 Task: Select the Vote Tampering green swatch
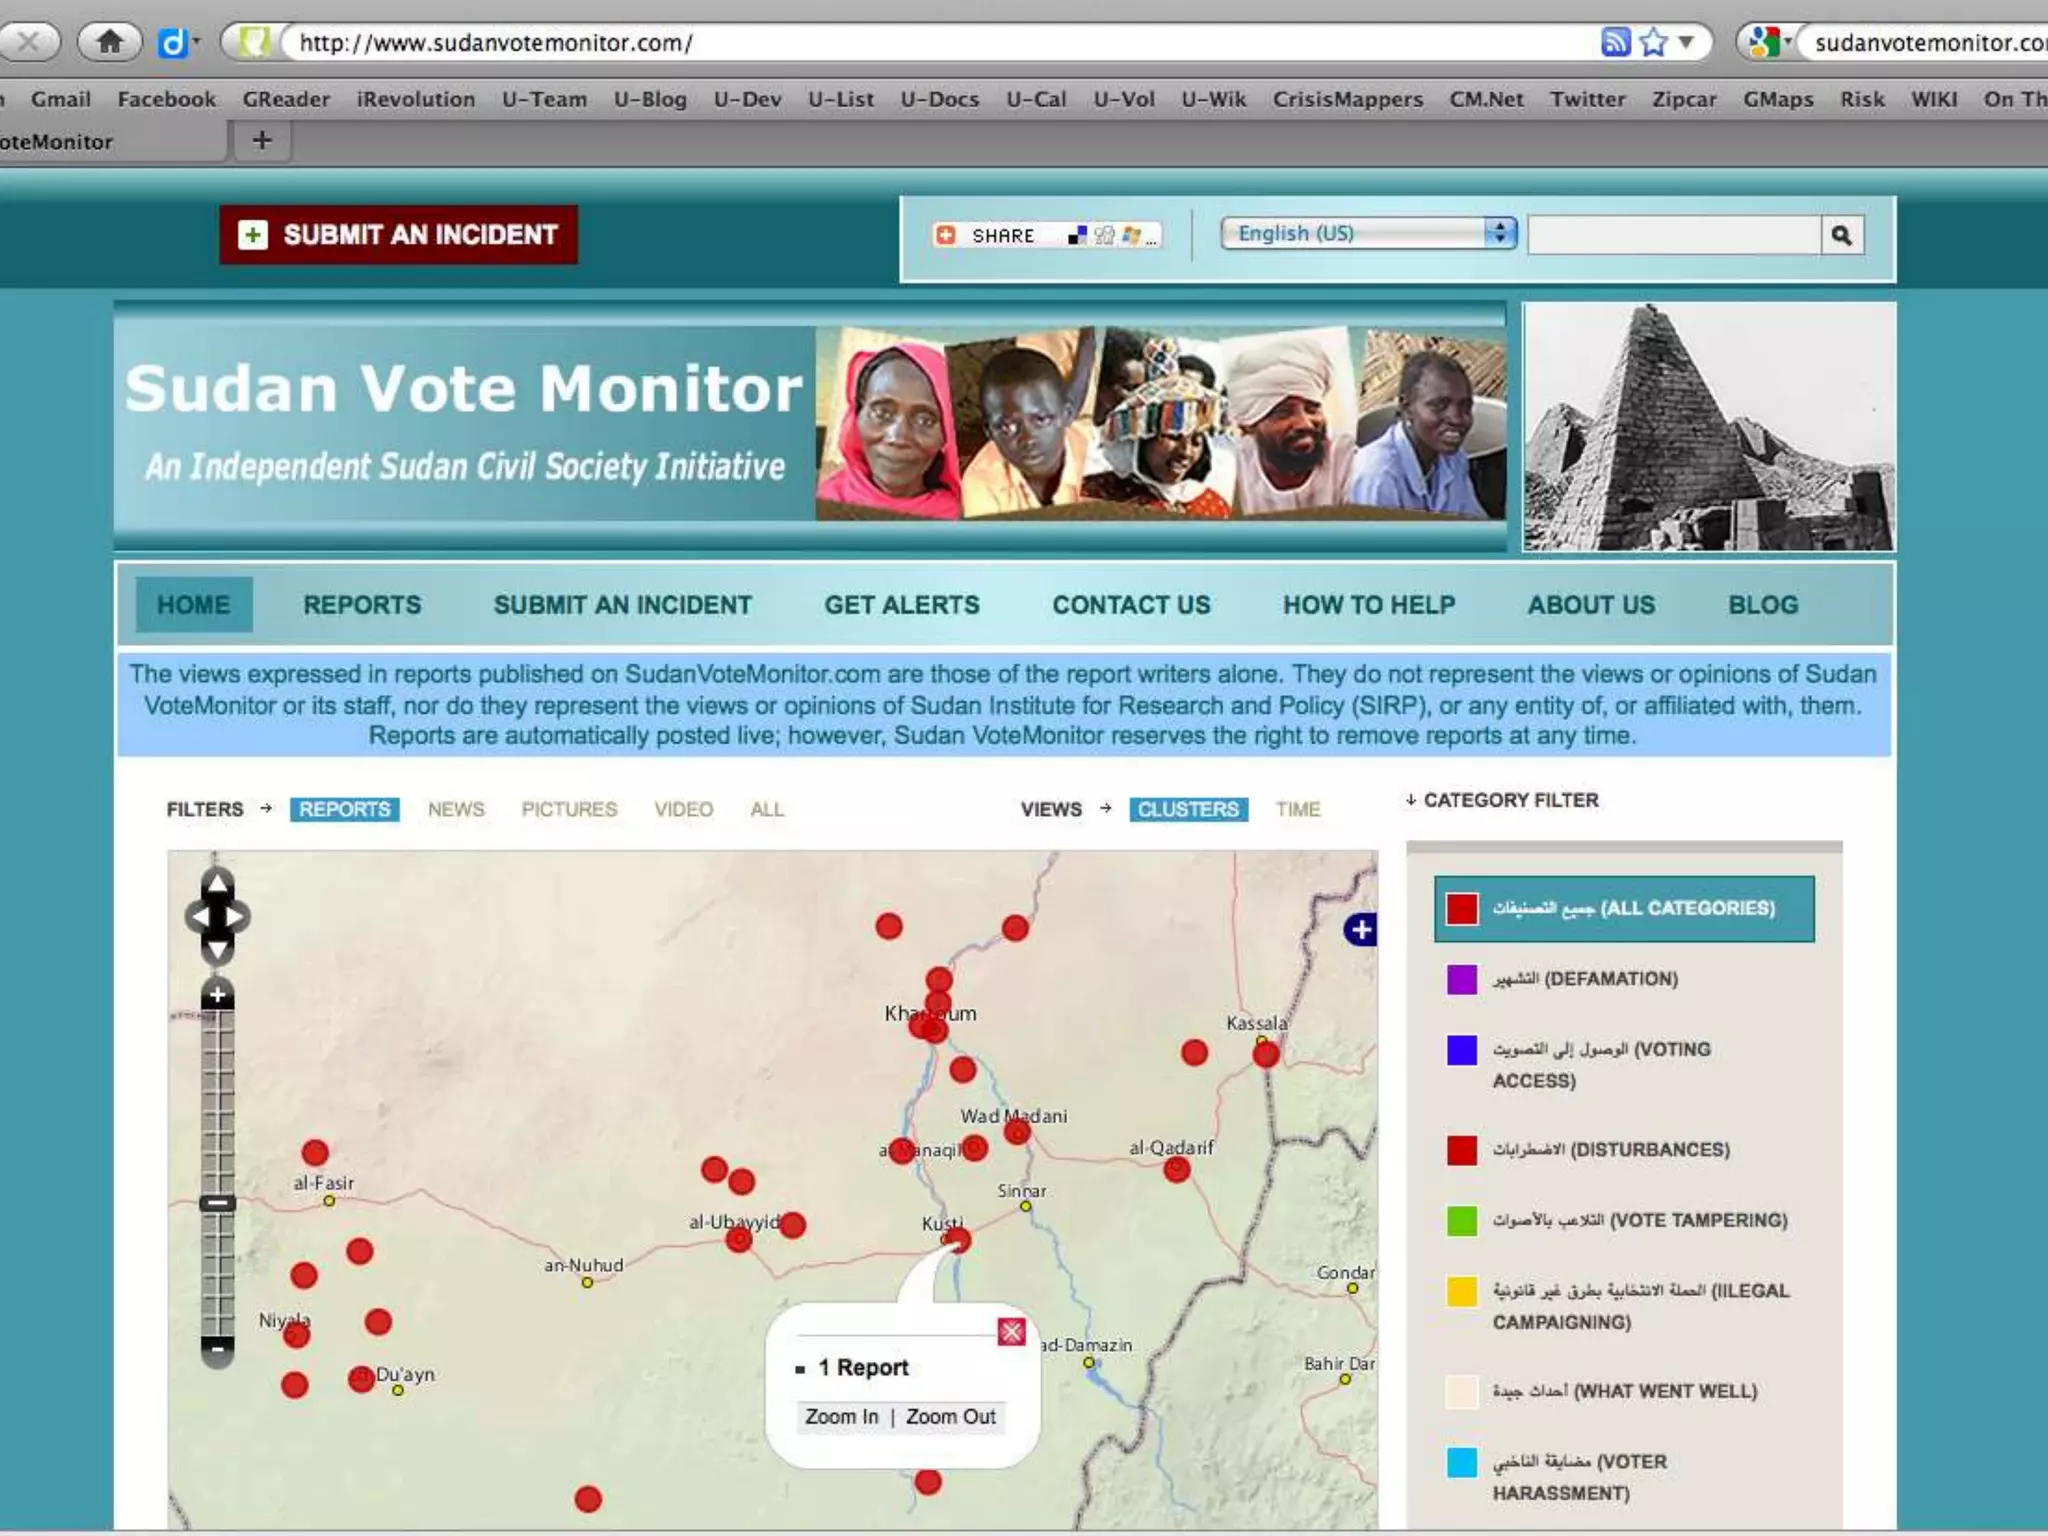1461,1220
